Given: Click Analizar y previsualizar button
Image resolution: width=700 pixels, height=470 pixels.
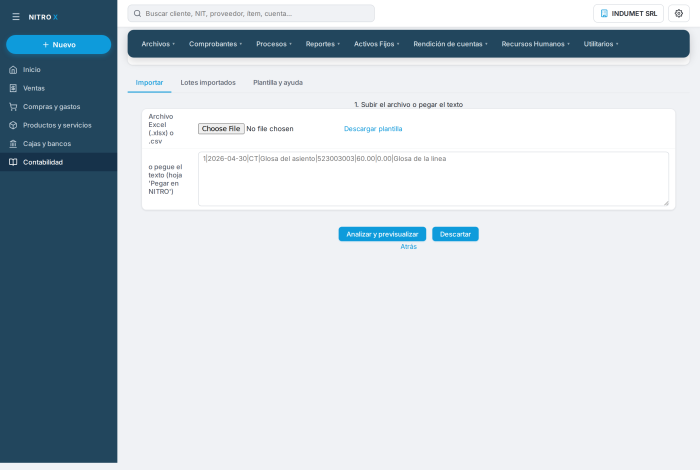Looking at the screenshot, I should point(382,234).
